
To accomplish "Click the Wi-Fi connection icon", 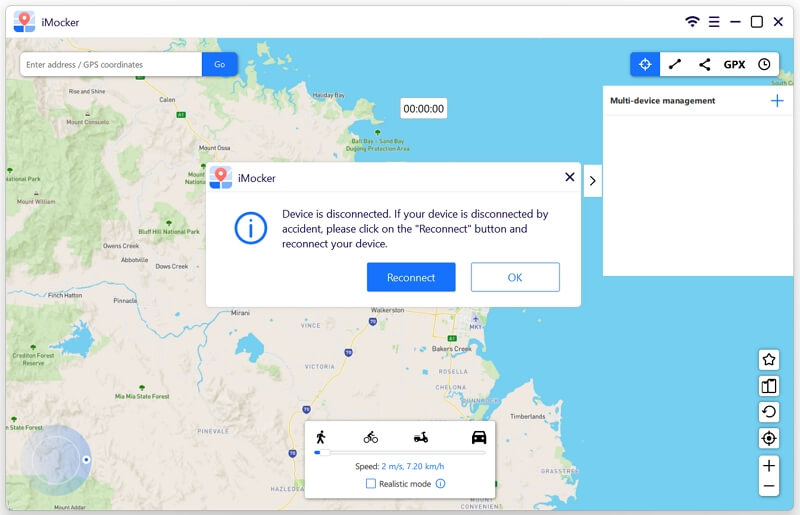I will tap(692, 21).
